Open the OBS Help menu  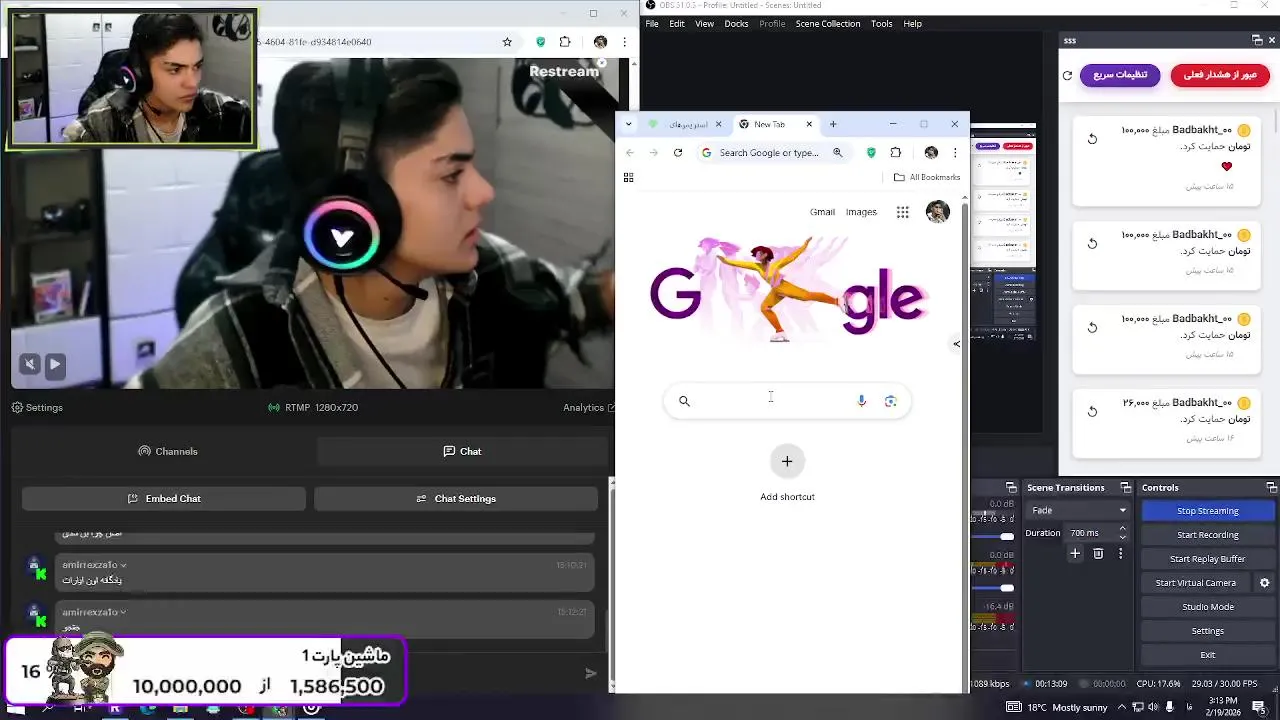tap(913, 24)
